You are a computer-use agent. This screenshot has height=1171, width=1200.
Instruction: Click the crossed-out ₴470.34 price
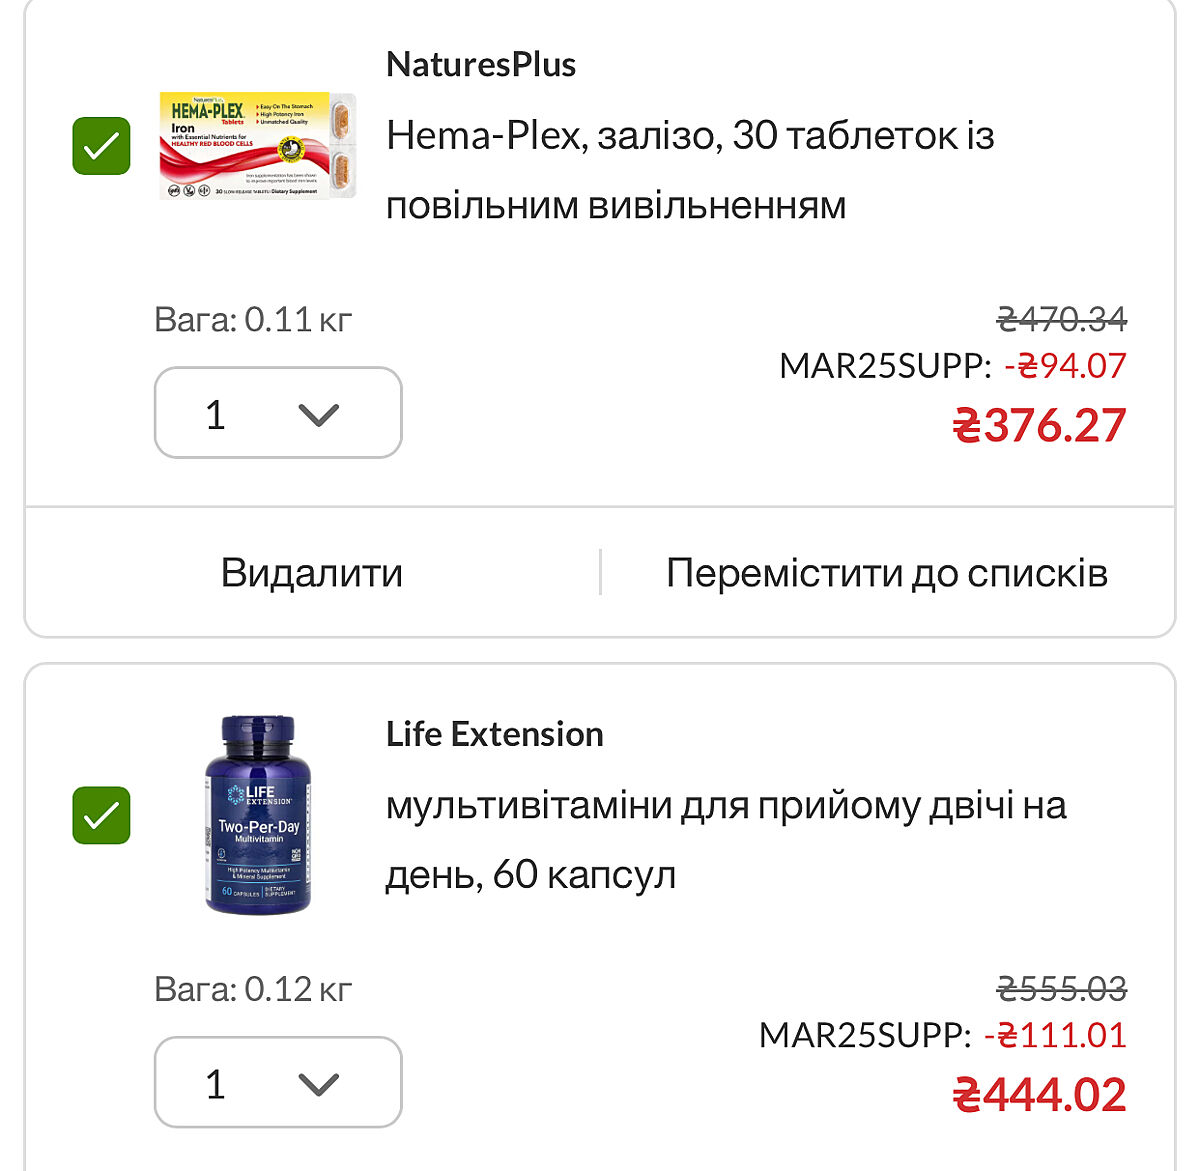coord(1062,319)
